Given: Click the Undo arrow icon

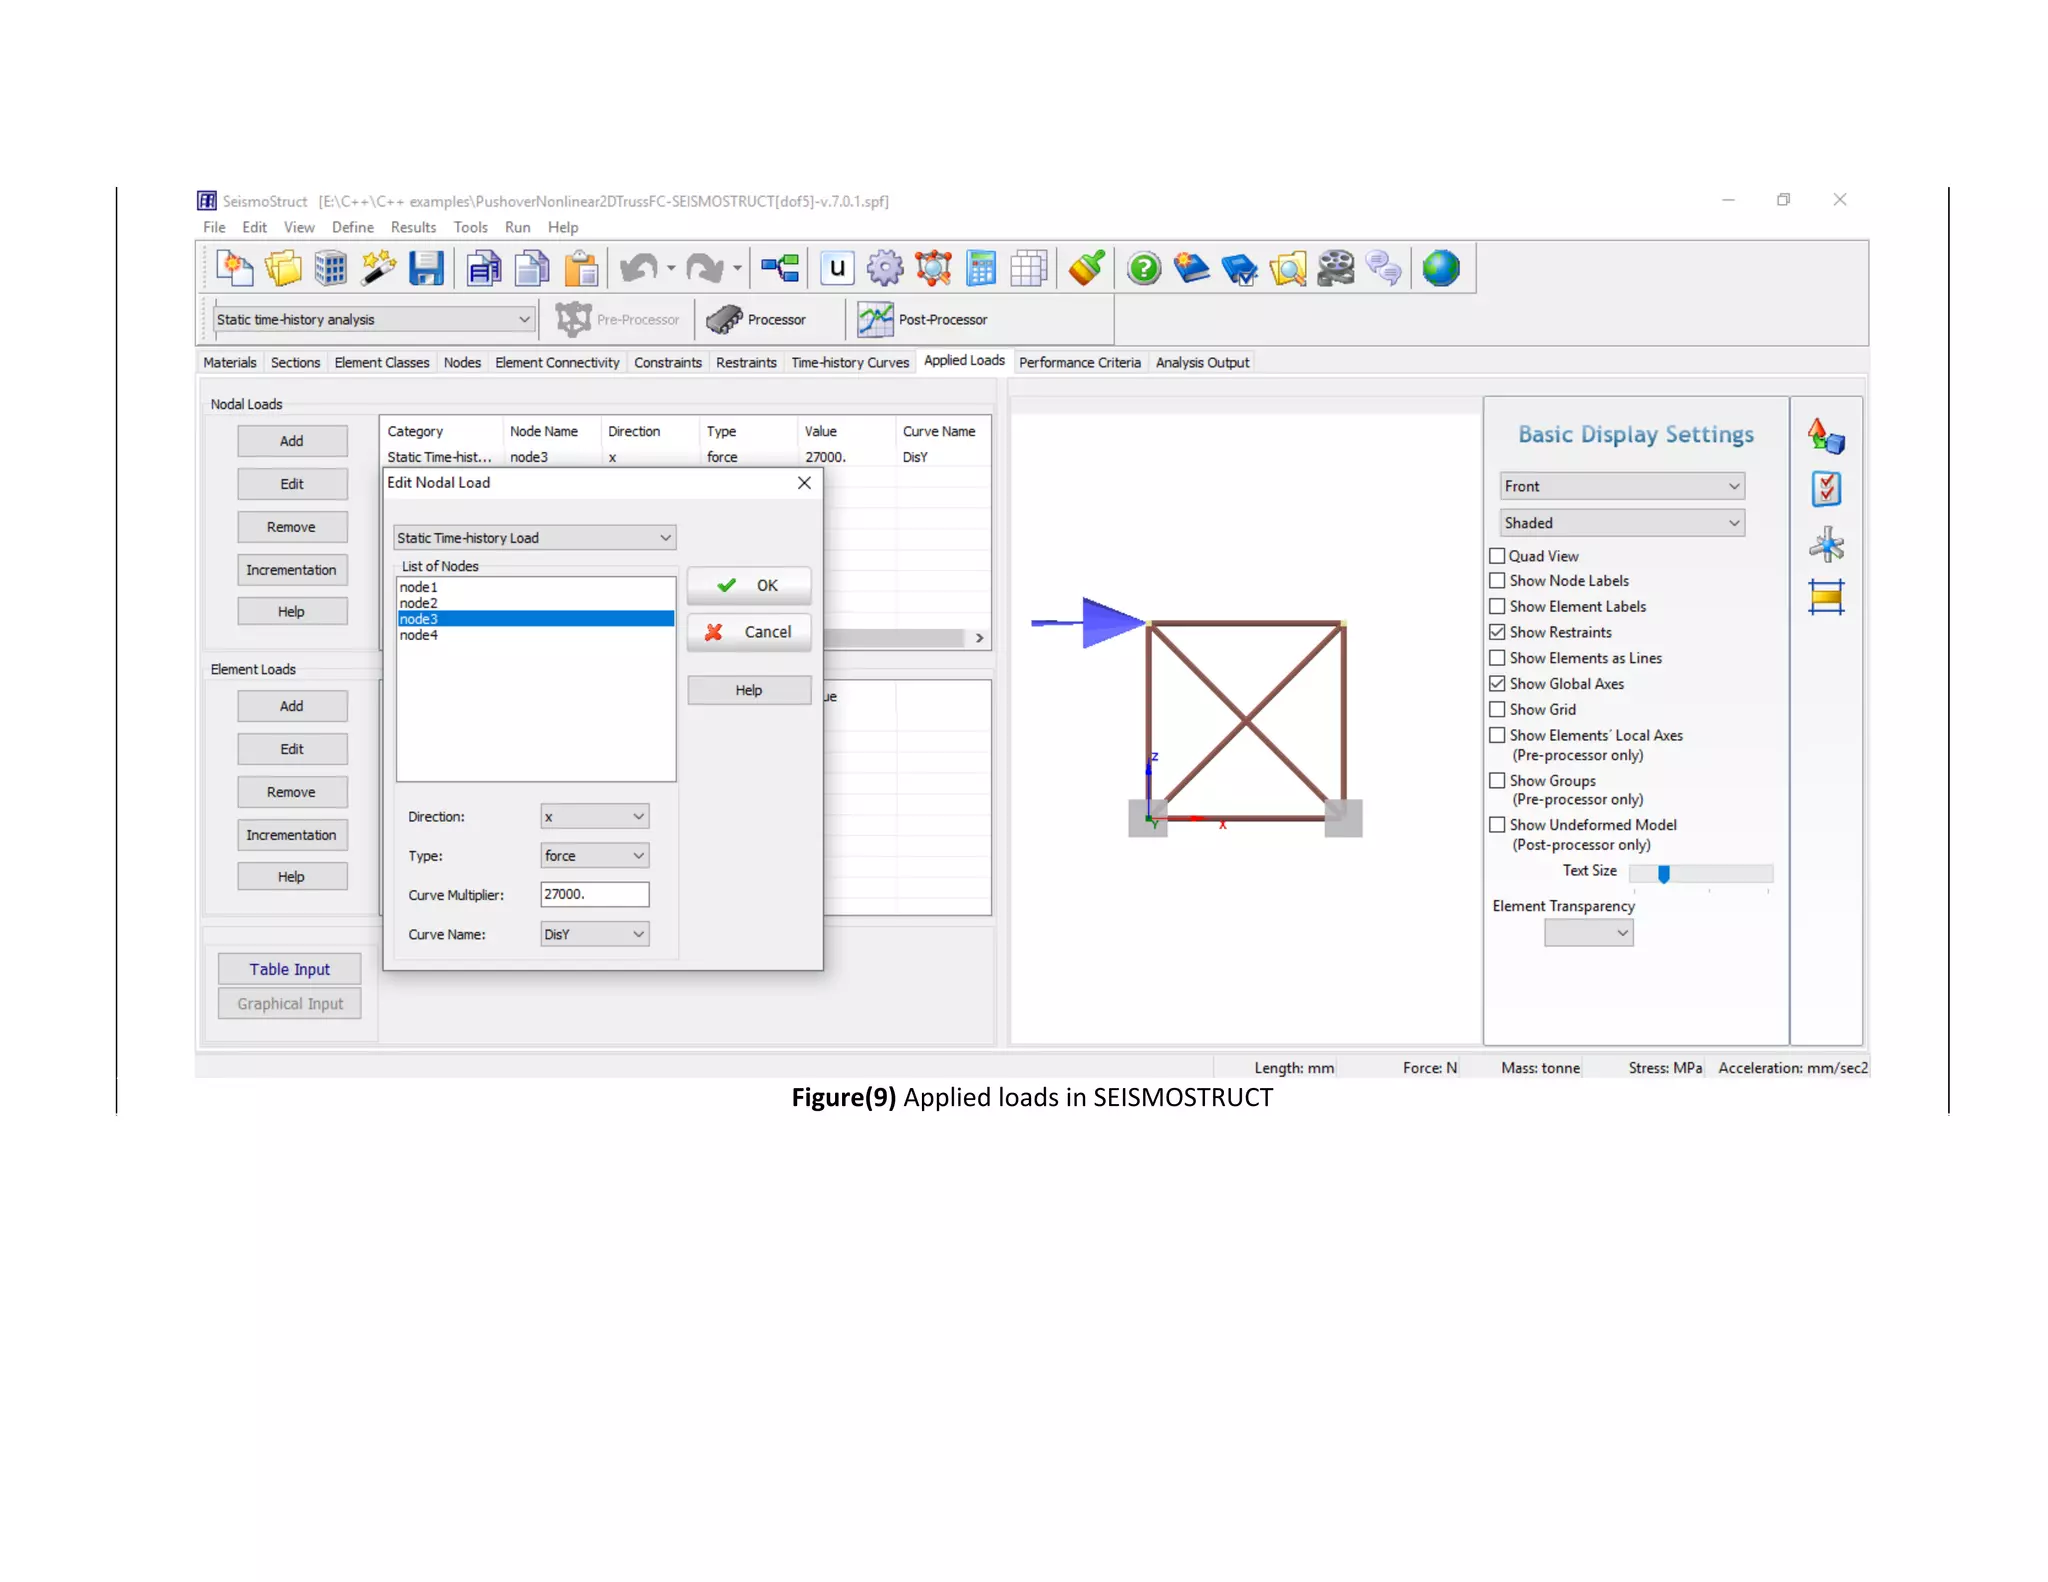Looking at the screenshot, I should tap(638, 268).
